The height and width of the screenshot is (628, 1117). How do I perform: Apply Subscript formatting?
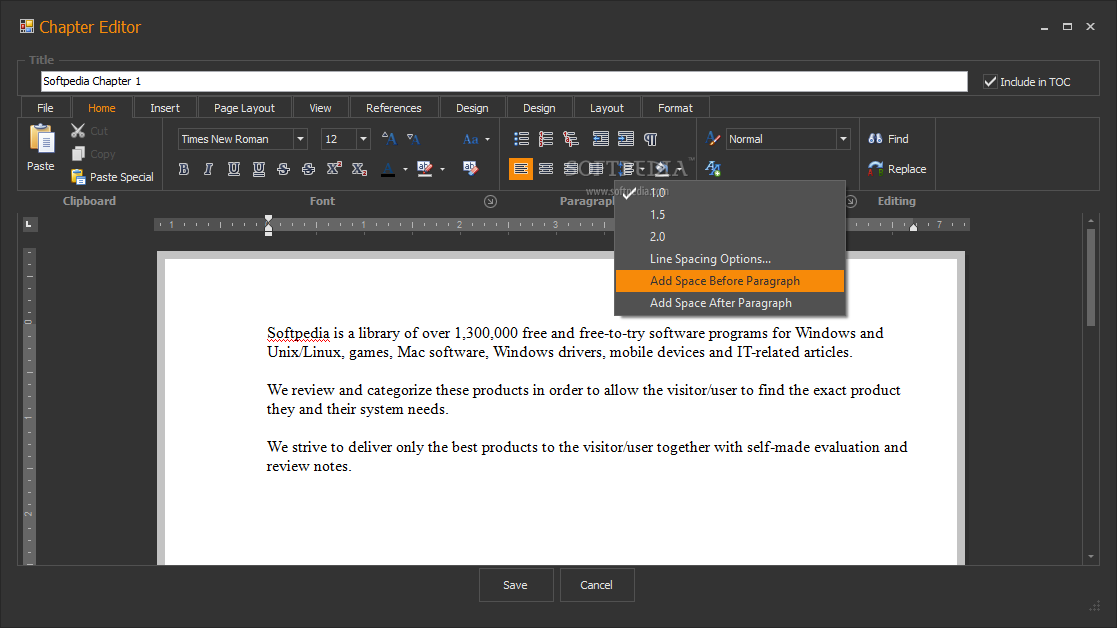point(359,169)
